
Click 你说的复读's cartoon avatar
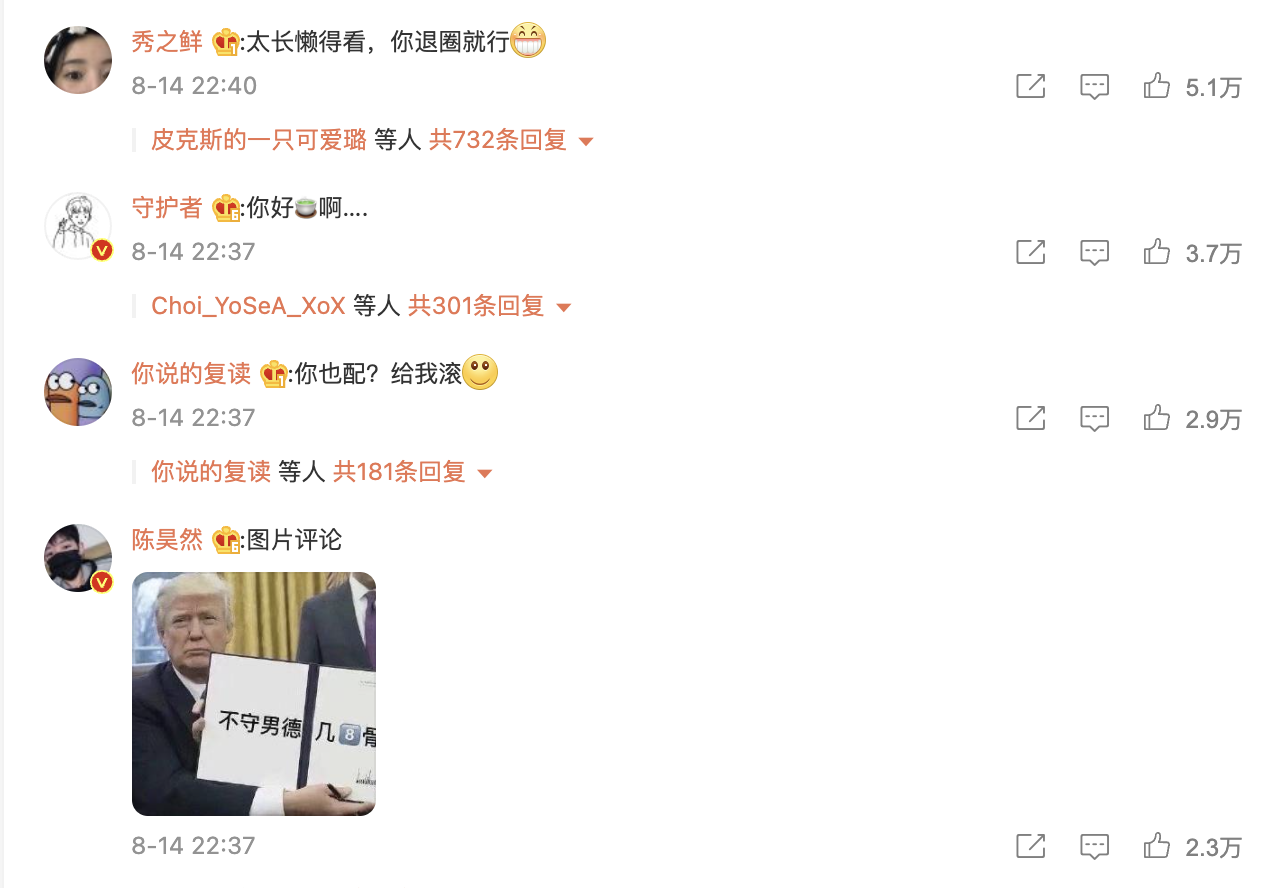pos(78,392)
